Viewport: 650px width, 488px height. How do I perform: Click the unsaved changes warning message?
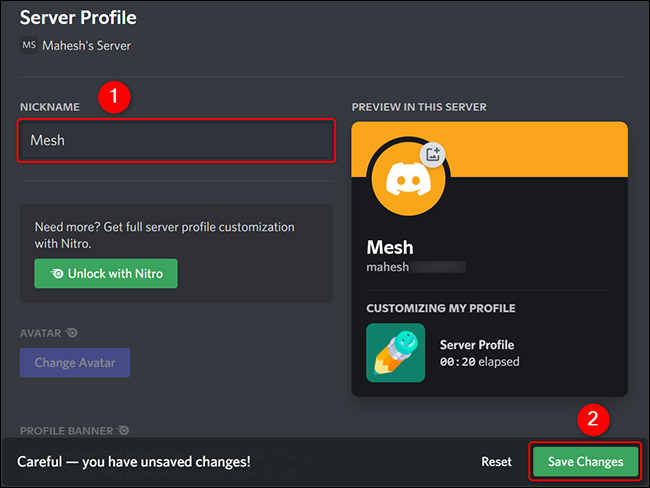coord(134,462)
